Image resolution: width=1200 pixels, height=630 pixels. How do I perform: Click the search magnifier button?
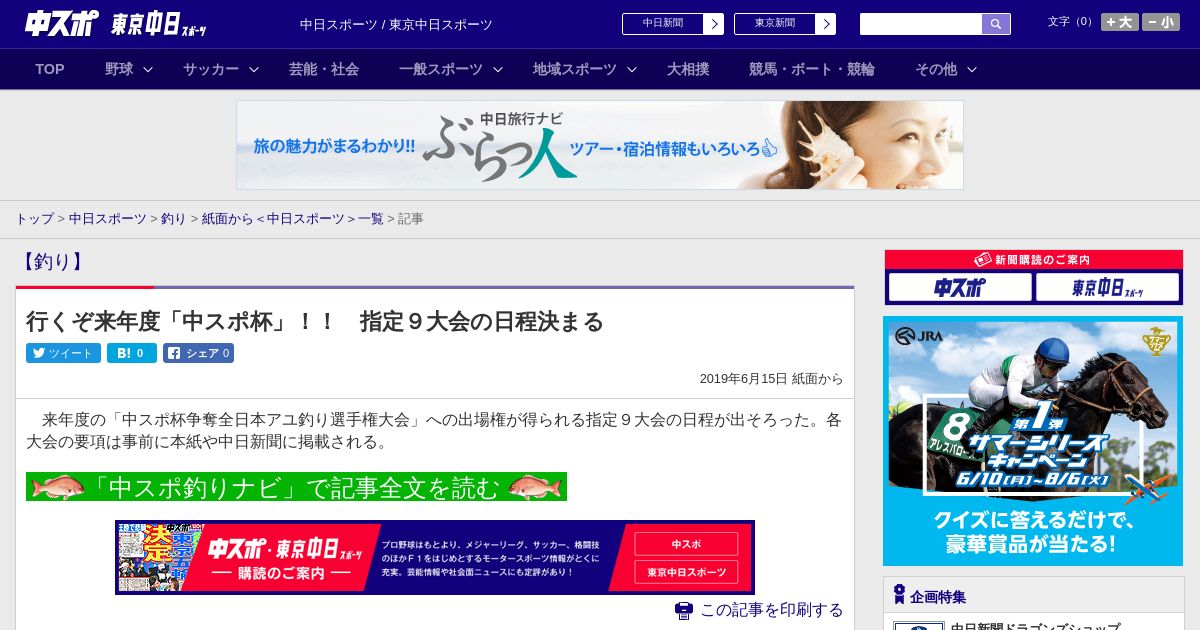click(x=996, y=24)
